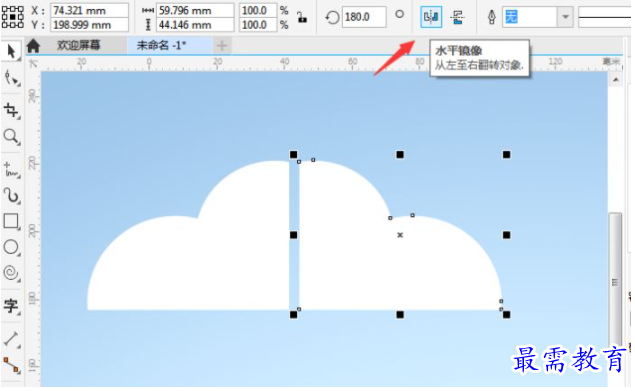
Task: Click the outline width field showing 无
Action: [x=530, y=17]
